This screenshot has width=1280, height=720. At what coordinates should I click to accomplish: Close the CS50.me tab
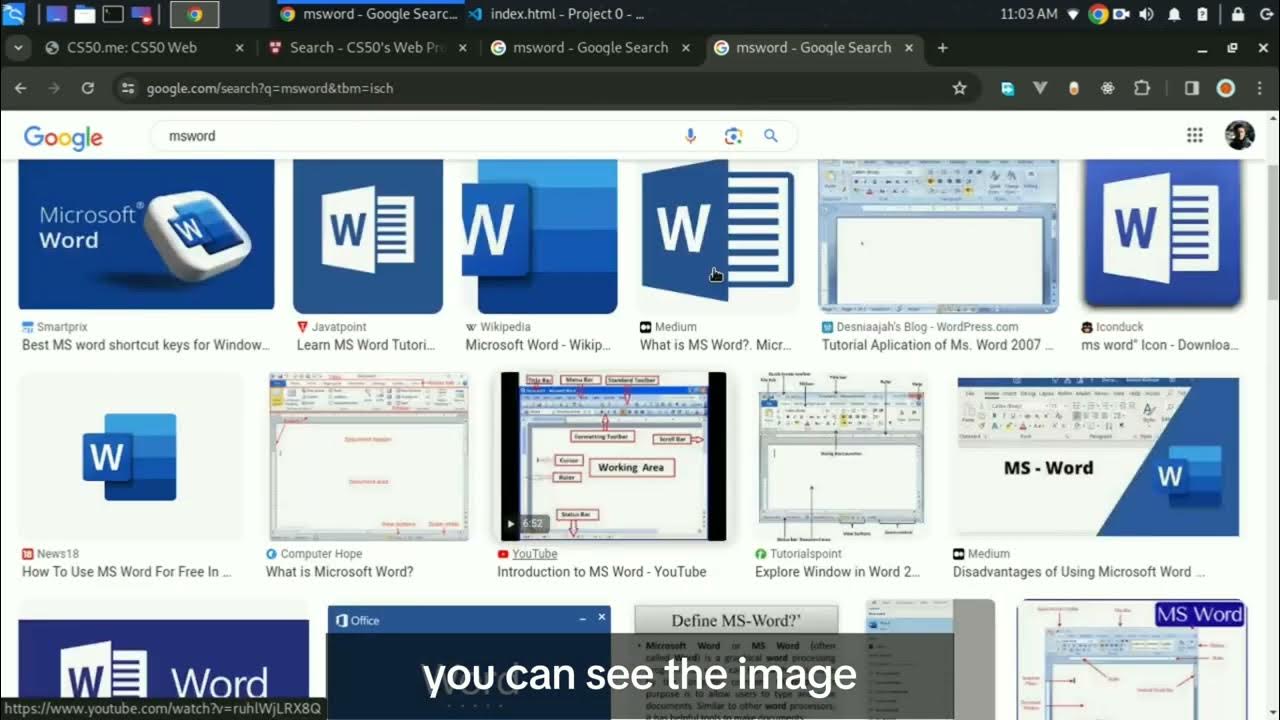click(x=239, y=47)
